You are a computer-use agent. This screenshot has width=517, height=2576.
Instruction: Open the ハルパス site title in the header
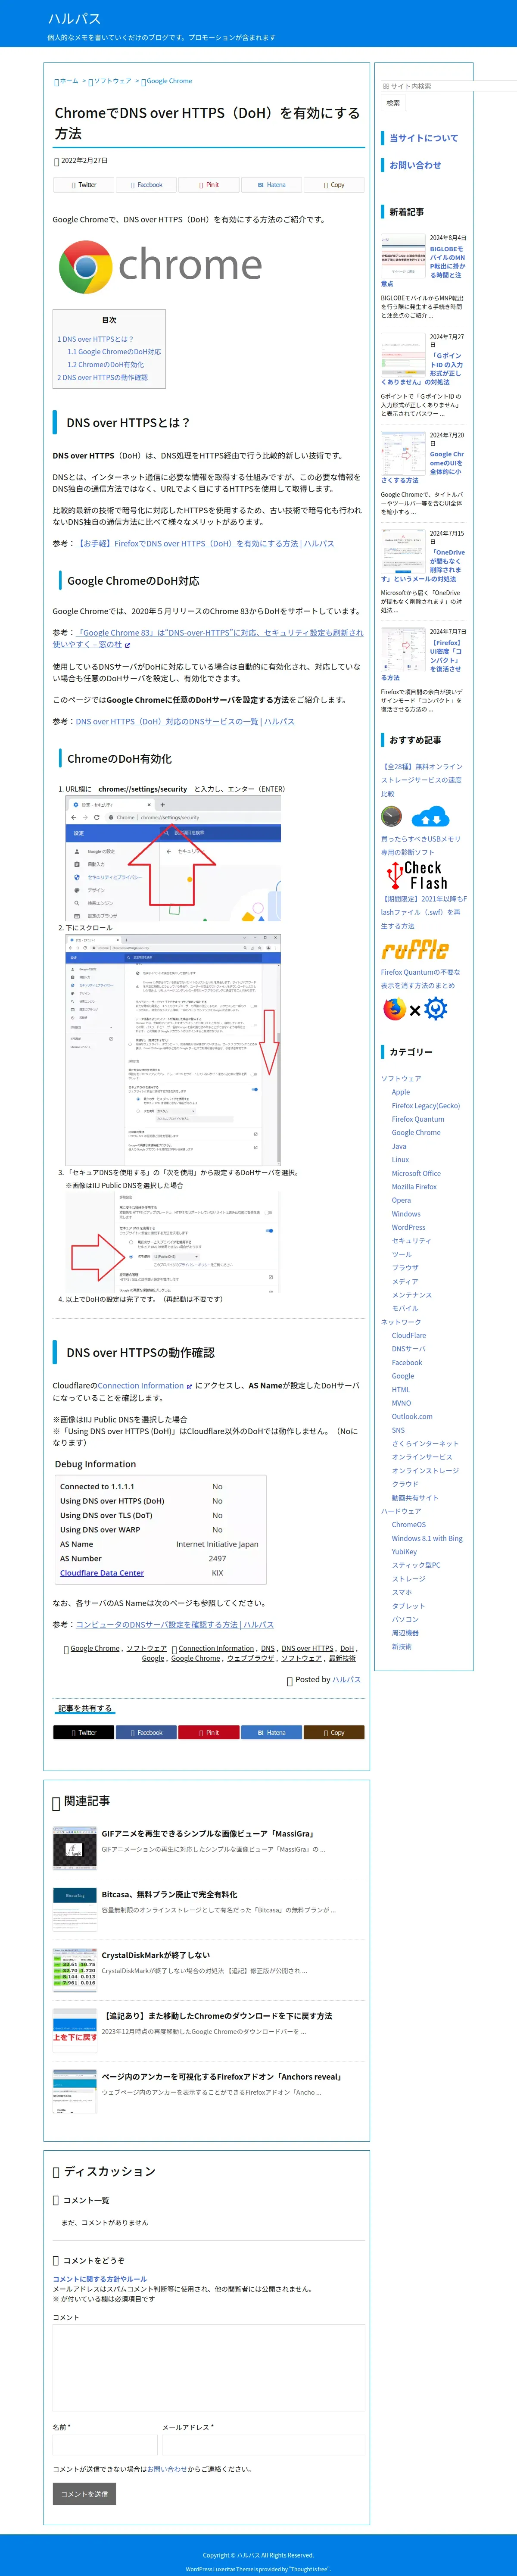click(x=74, y=19)
